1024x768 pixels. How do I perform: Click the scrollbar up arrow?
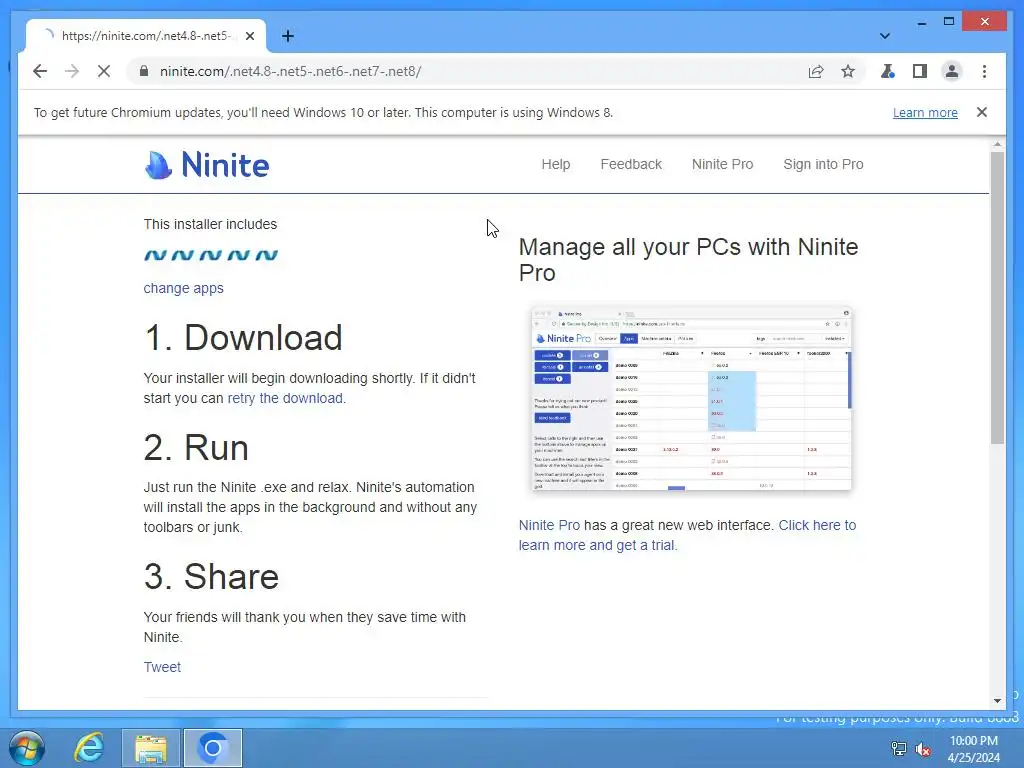click(x=997, y=144)
